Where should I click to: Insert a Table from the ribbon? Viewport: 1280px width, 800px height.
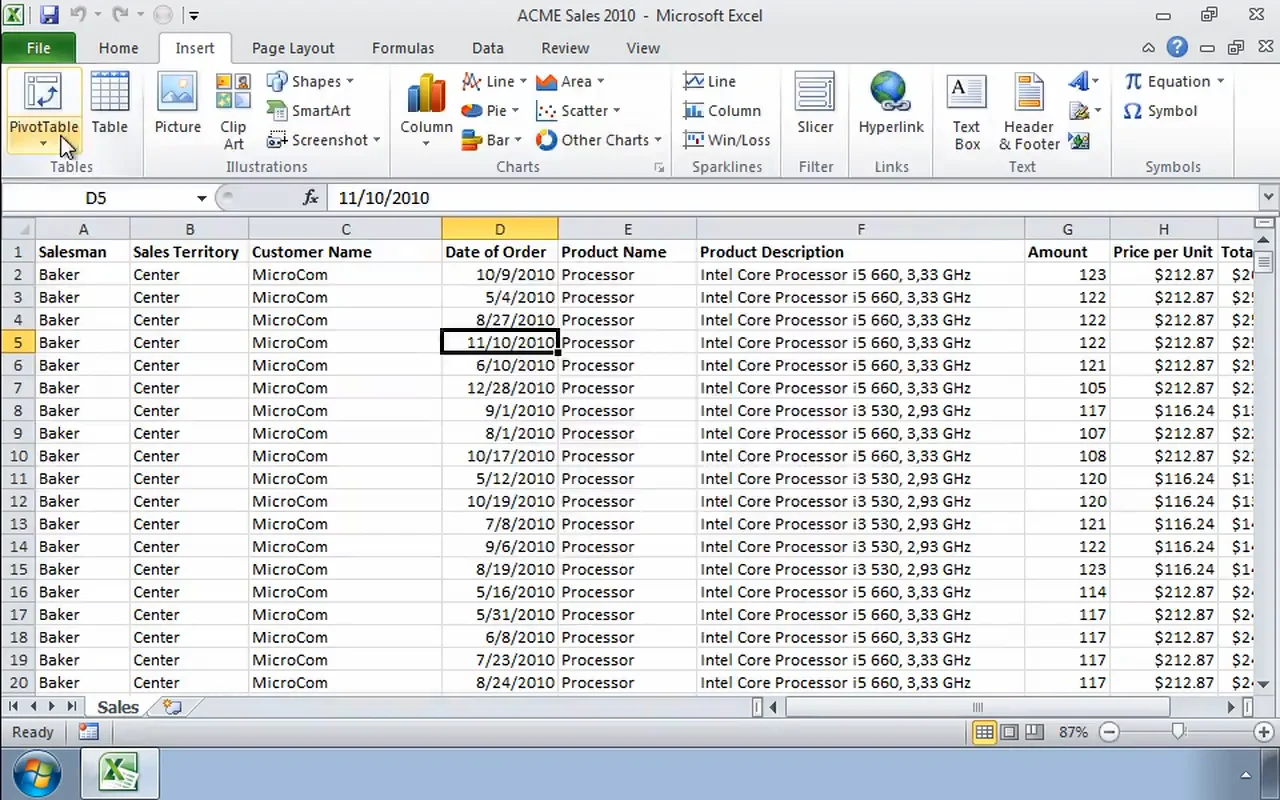tap(109, 103)
